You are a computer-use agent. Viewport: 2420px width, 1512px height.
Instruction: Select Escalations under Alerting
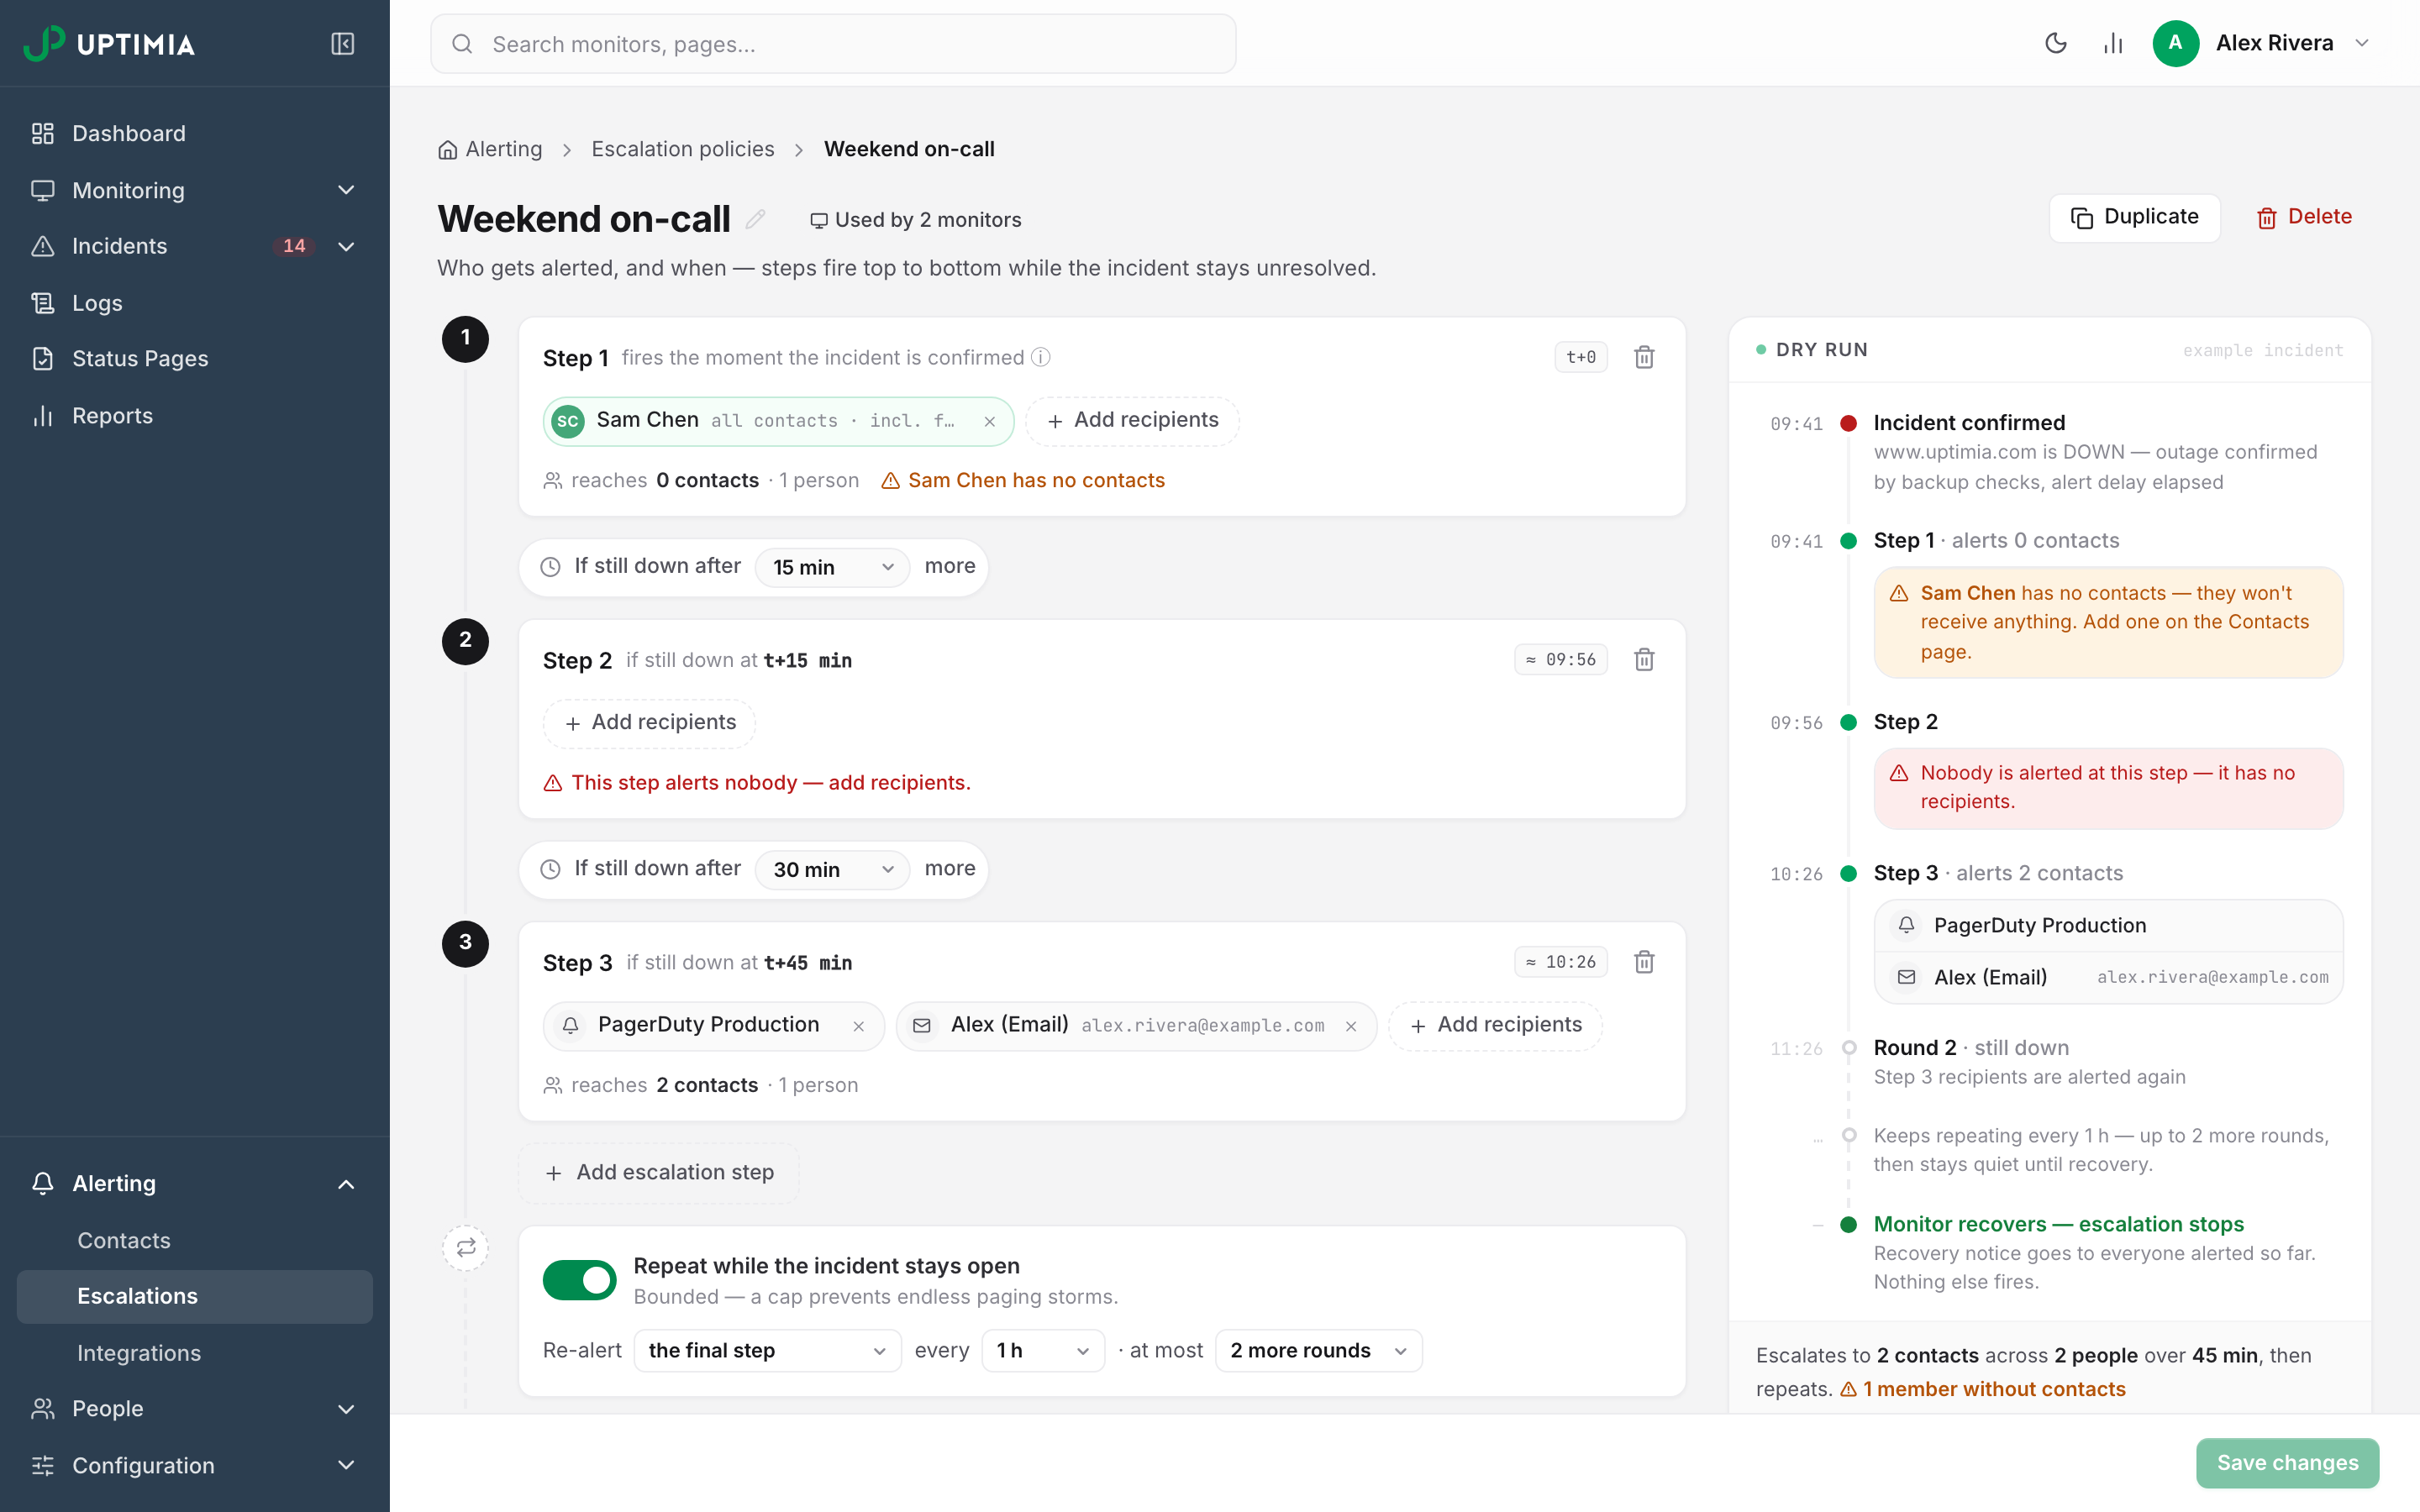(195, 1297)
